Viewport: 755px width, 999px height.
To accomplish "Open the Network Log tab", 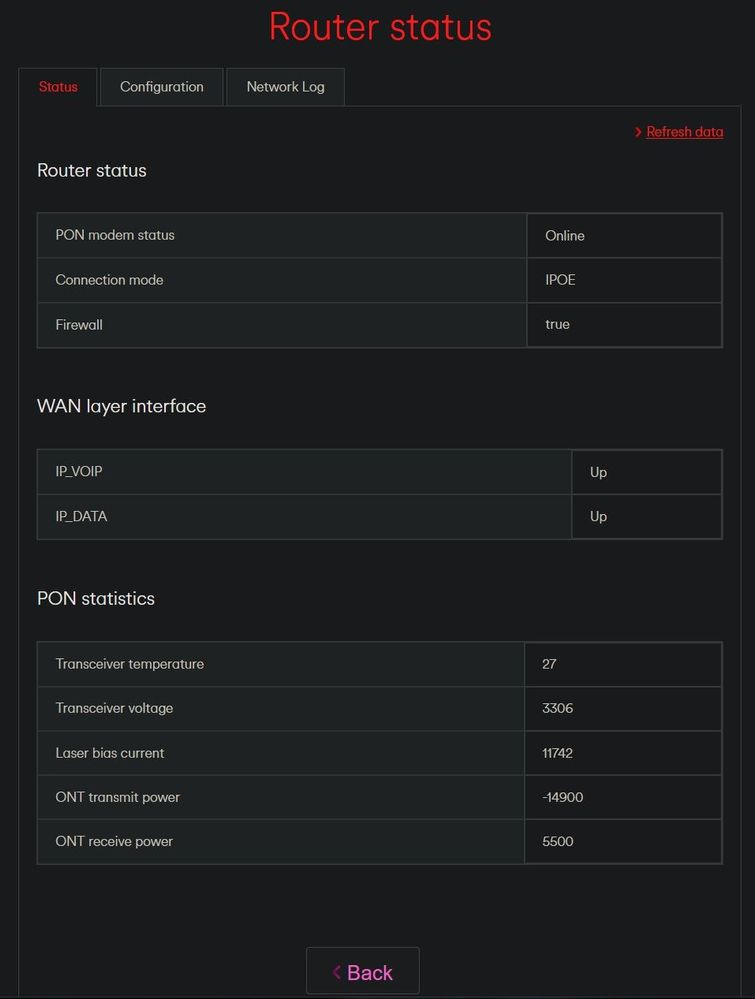I will [x=285, y=87].
